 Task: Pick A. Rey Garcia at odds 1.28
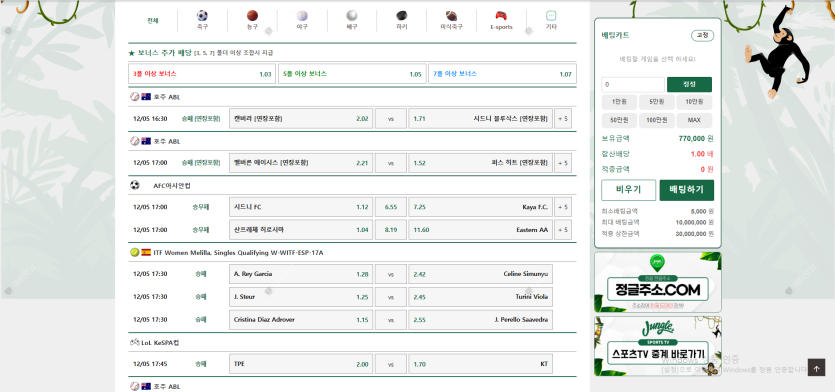coord(301,274)
